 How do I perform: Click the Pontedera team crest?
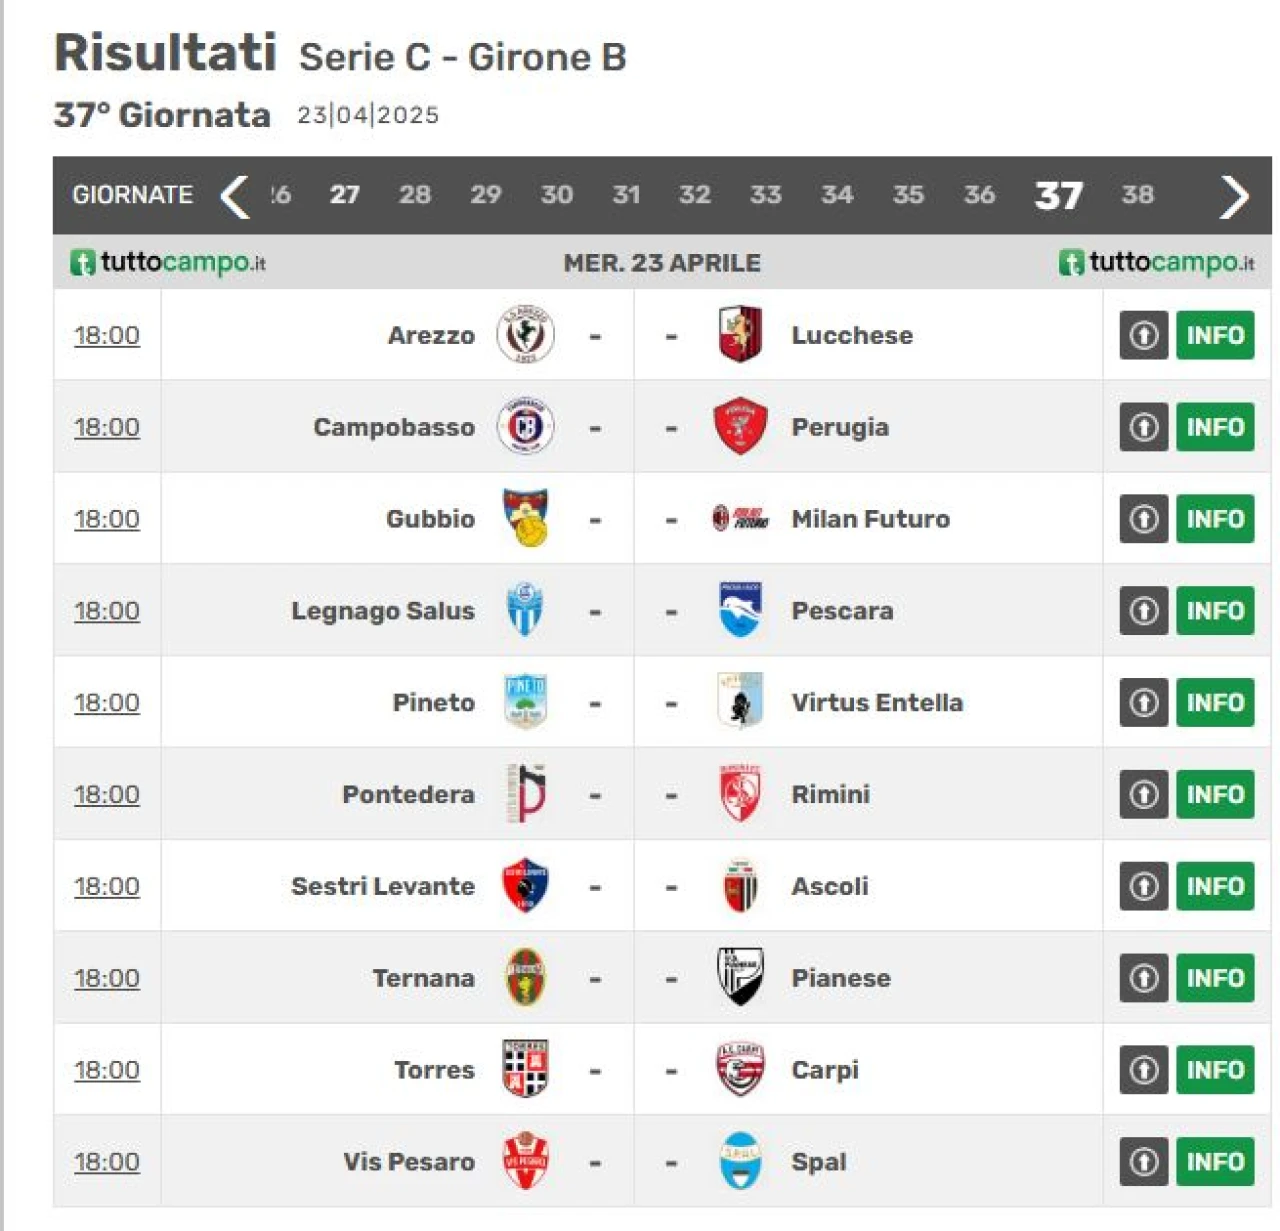pyautogui.click(x=526, y=794)
